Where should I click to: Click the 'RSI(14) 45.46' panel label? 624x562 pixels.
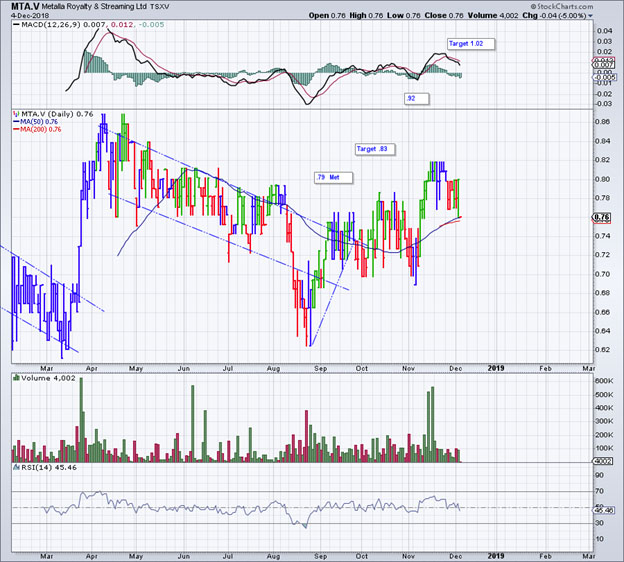pos(49,467)
